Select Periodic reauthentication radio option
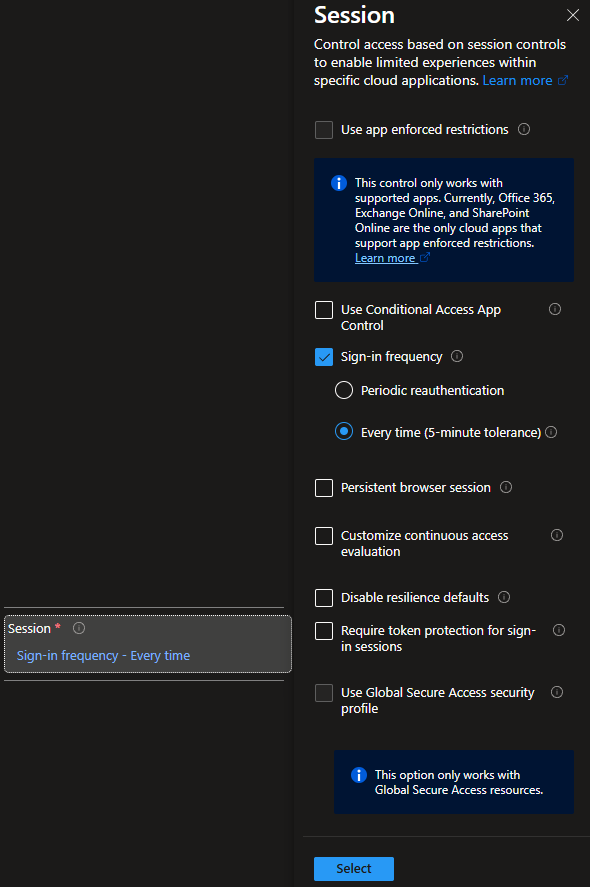 [x=344, y=390]
